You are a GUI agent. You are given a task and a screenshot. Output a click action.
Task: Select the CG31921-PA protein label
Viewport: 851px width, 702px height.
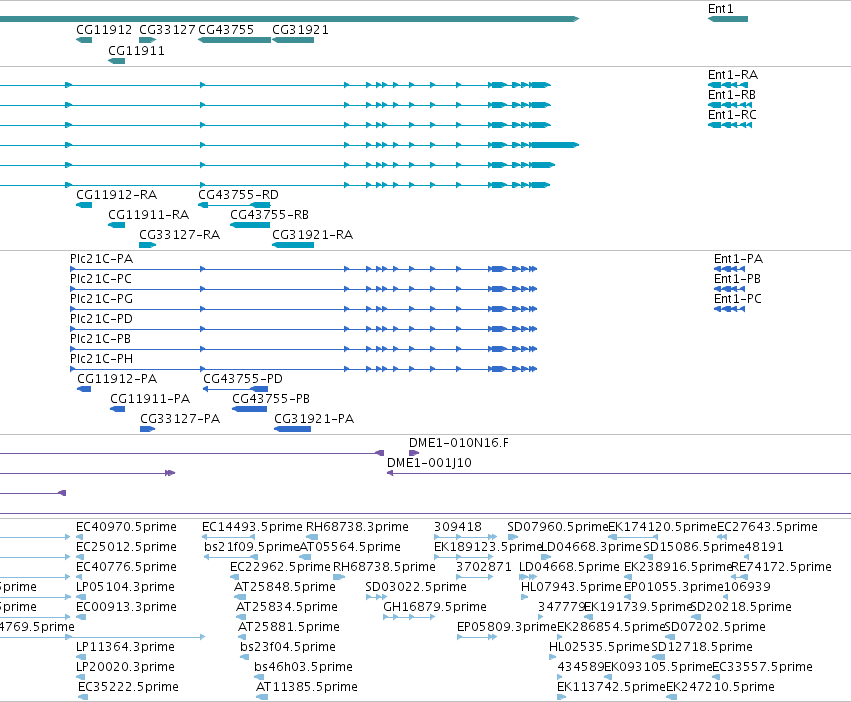tap(314, 419)
